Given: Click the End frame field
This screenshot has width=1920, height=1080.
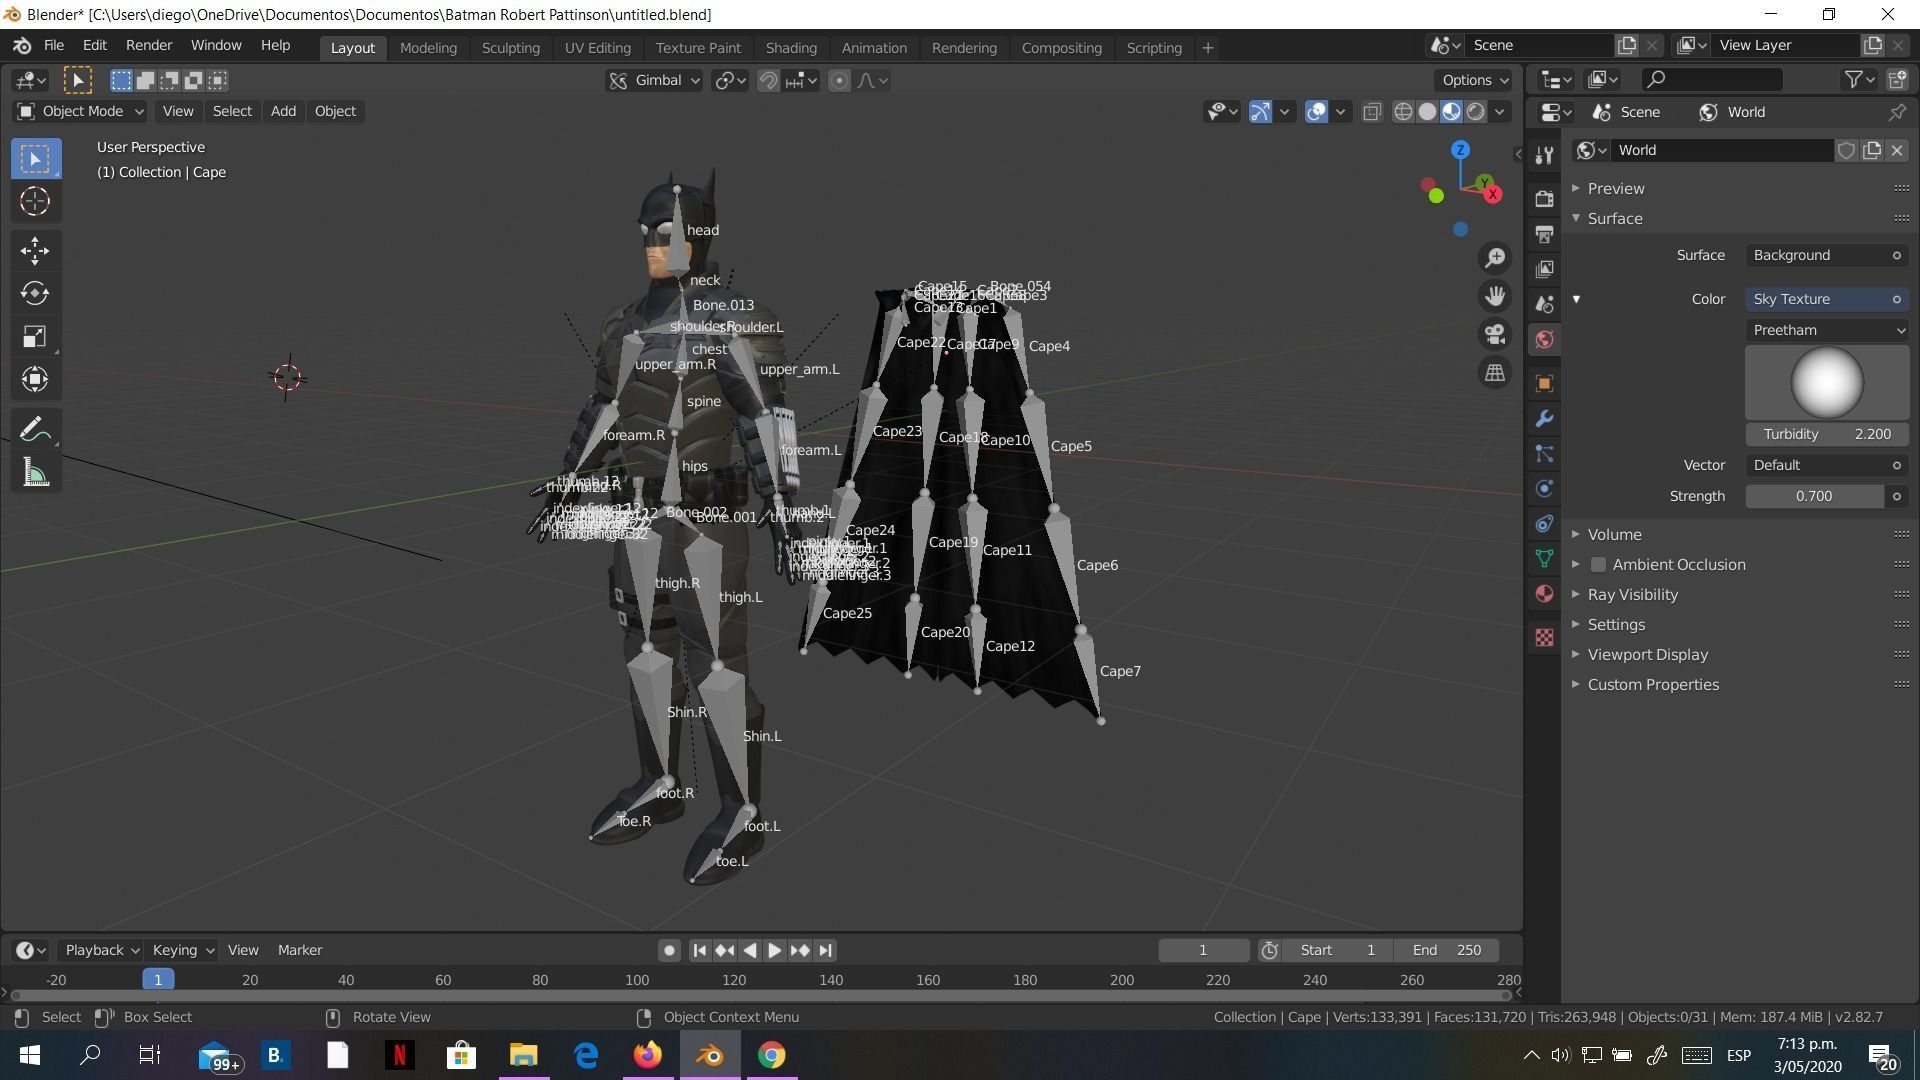Looking at the screenshot, I should click(x=1447, y=950).
